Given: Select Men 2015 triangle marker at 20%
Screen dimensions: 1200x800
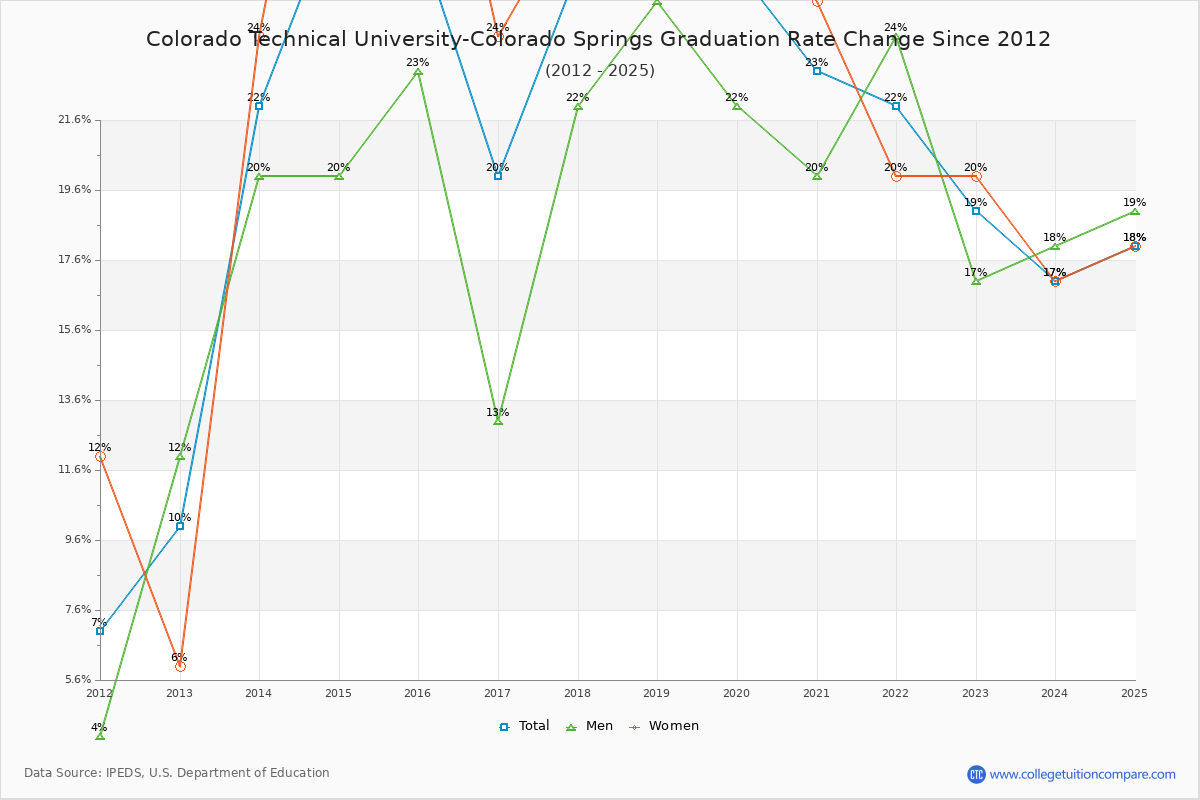Looking at the screenshot, I should click(x=339, y=176).
